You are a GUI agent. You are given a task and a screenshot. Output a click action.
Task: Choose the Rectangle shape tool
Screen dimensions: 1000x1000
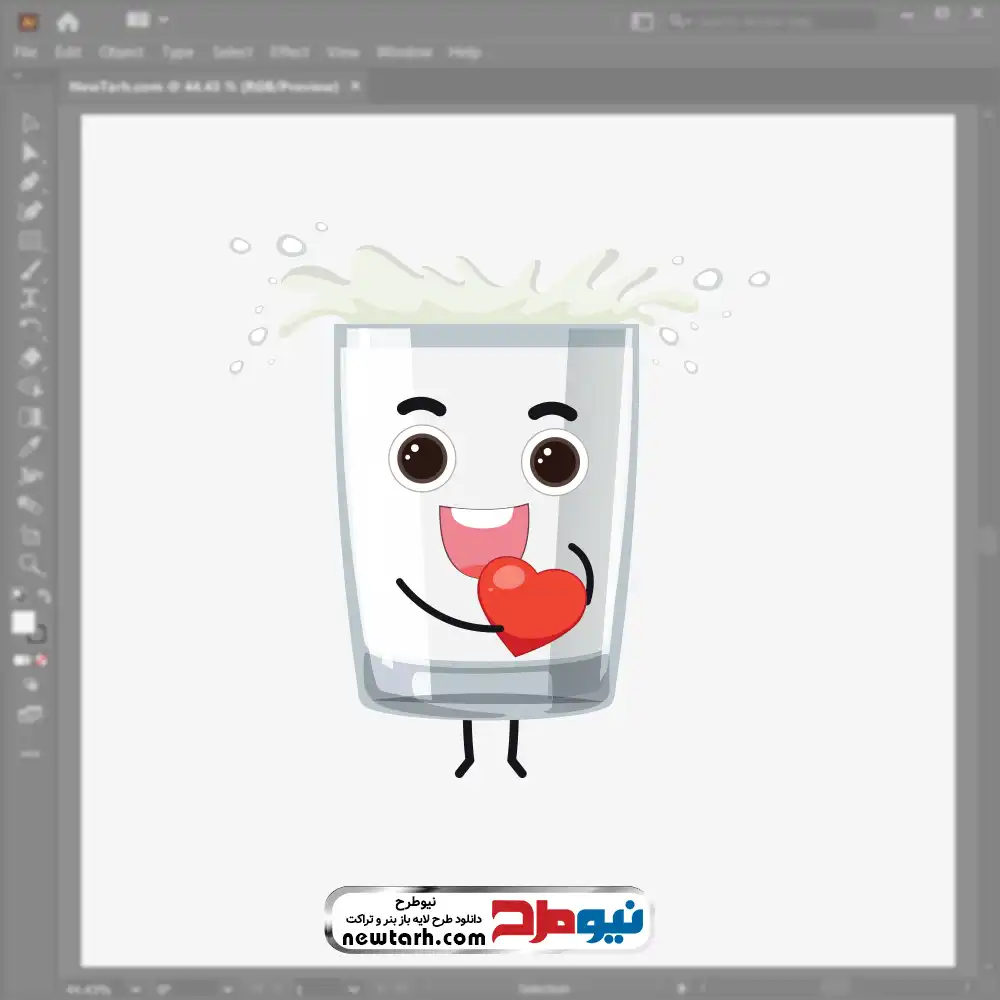[30, 240]
